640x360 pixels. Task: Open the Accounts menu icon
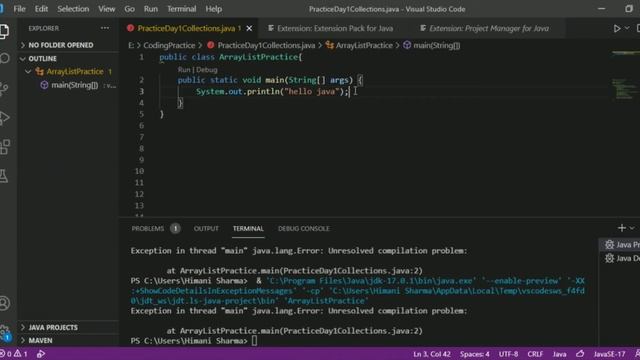point(4,304)
